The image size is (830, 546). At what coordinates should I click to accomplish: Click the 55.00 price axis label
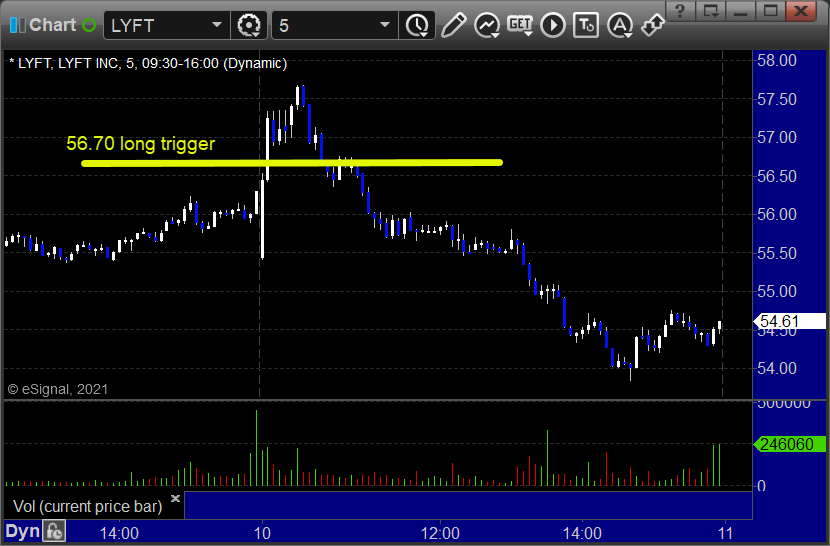[777, 291]
